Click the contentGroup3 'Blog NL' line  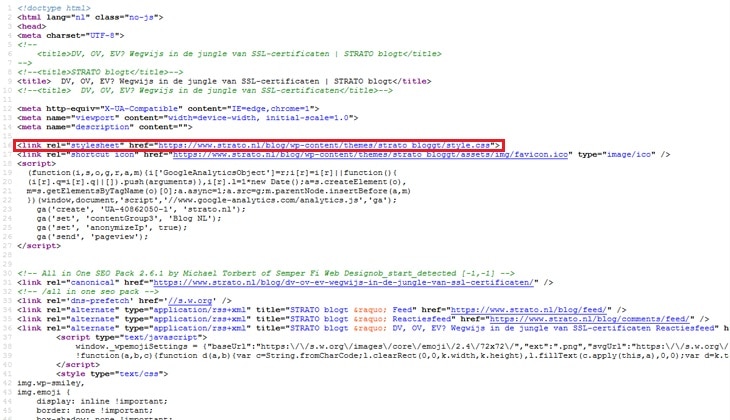tap(129, 218)
